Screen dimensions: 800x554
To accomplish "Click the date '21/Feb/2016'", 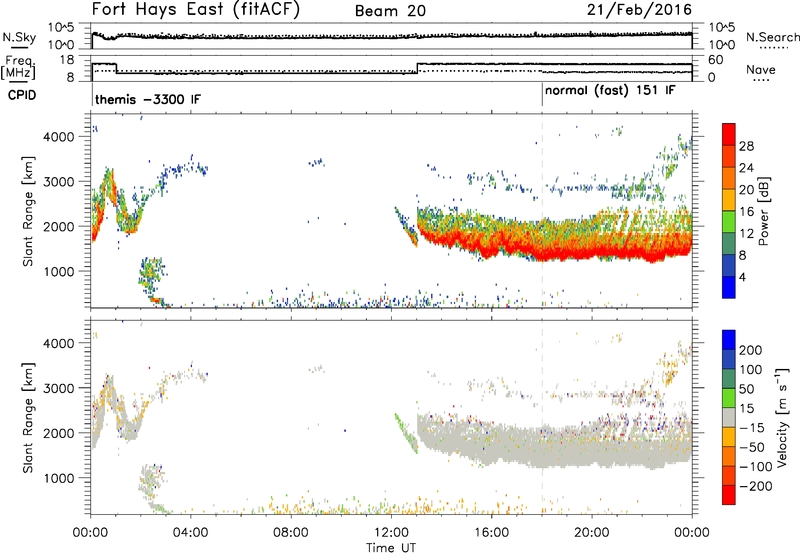I will 639,10.
